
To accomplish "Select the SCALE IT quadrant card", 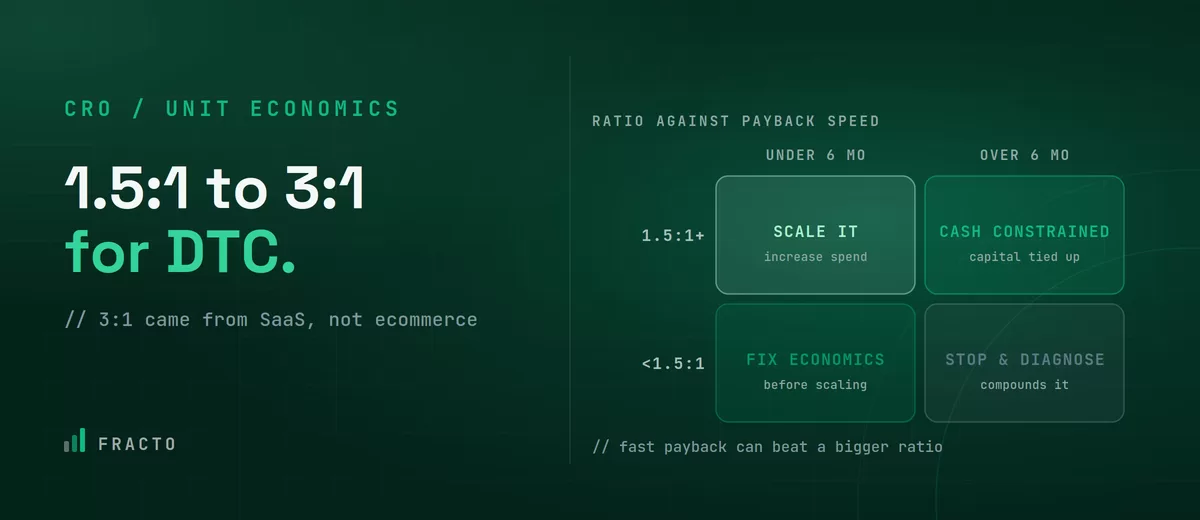I will click(815, 235).
